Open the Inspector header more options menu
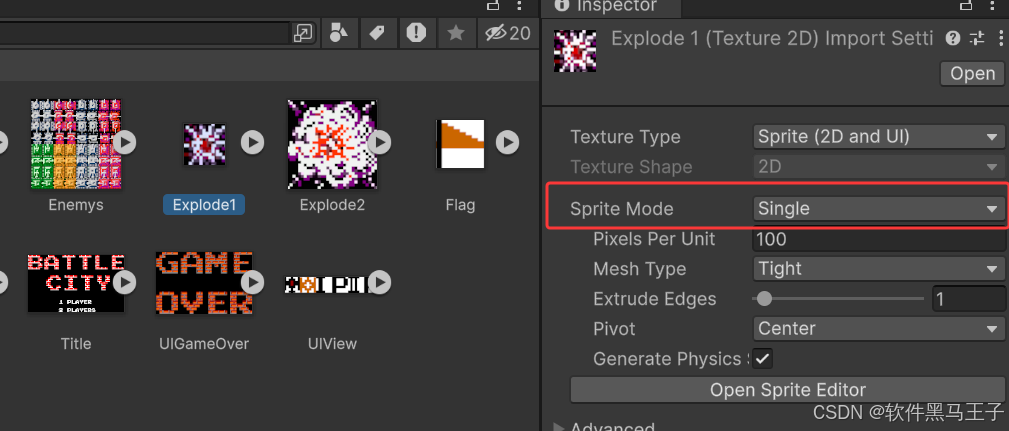Screen dimensions: 1009x431 (x=999, y=39)
